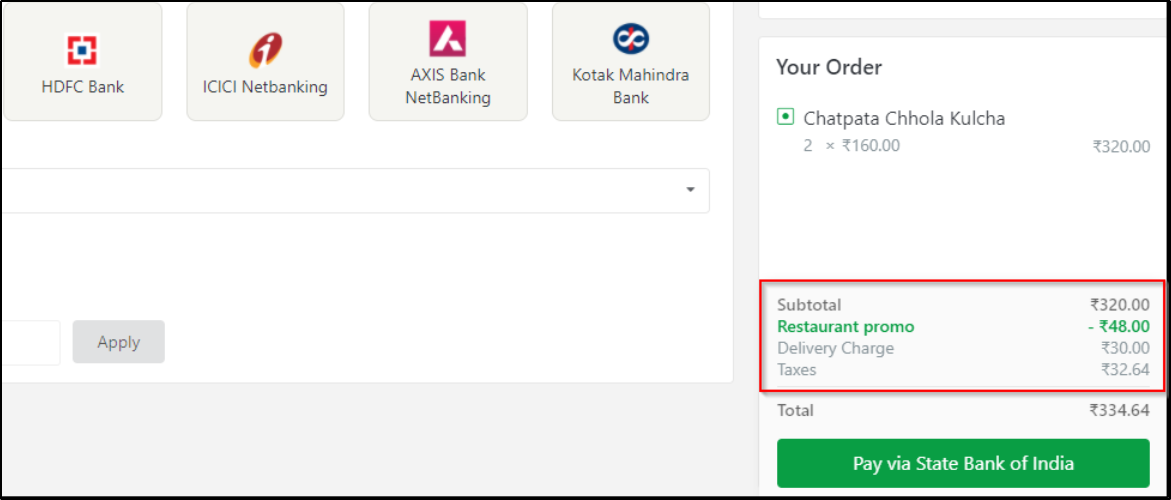Choose the ICICI Netbanking option tile

(265, 61)
